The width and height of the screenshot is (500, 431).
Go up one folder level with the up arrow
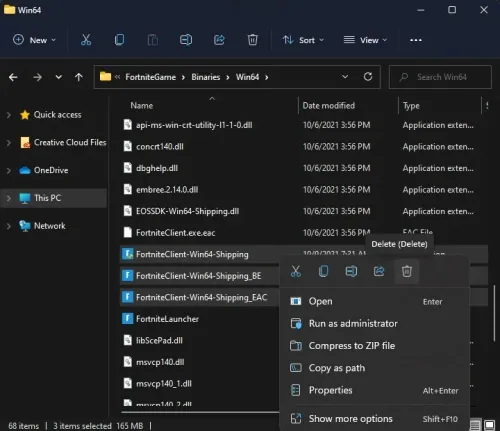click(79, 77)
